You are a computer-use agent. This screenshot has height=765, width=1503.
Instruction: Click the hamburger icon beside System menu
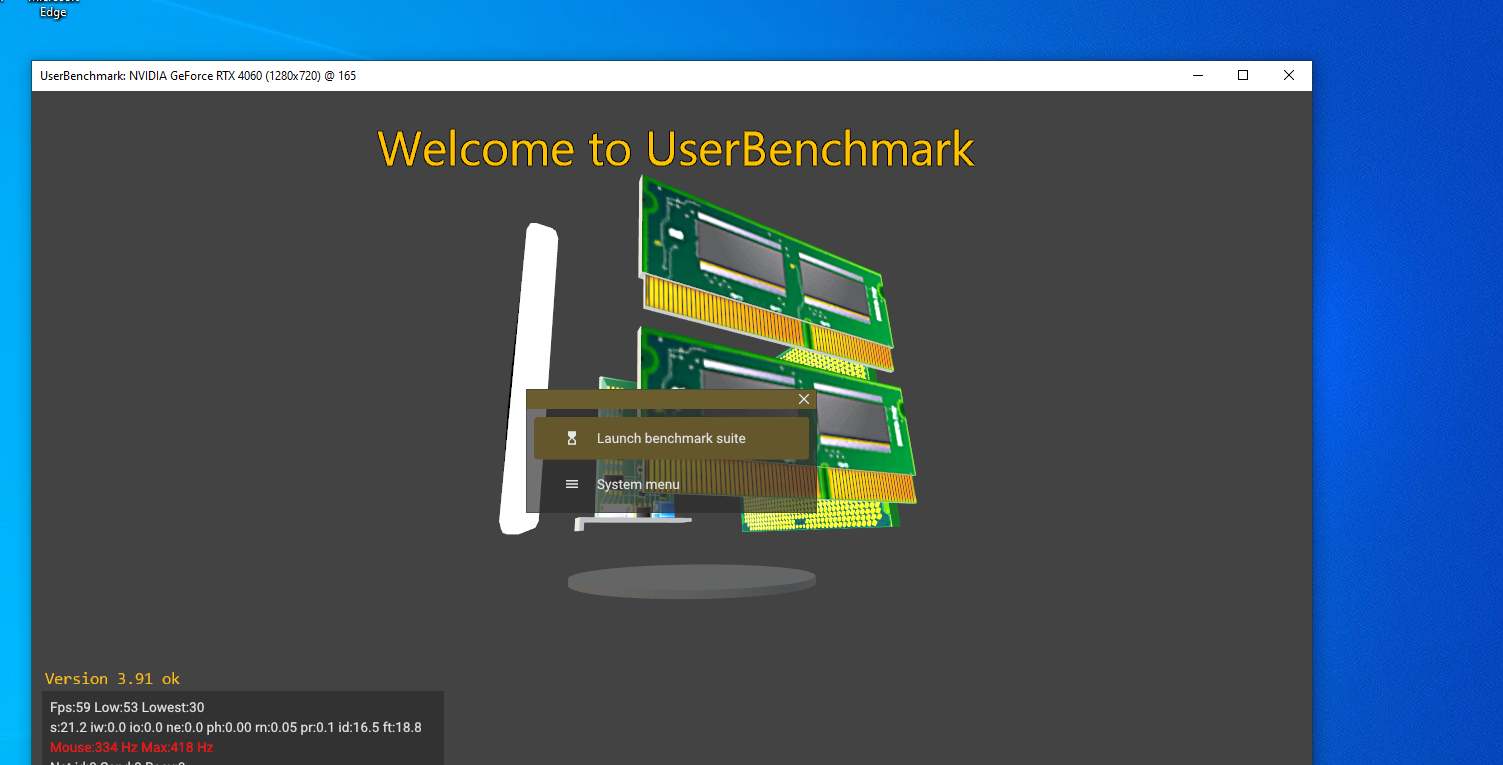[572, 485]
